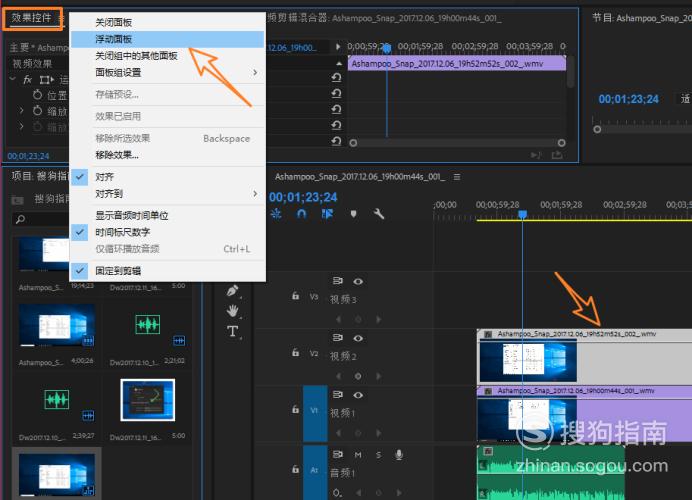The image size is (692, 500).
Task: Uncheck the 固定到剪辑 menu option
Action: tap(118, 271)
